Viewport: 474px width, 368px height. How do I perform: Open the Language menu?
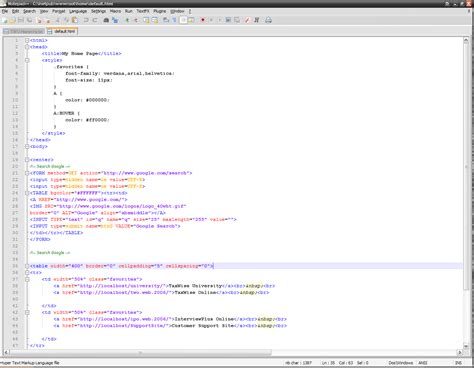point(78,11)
